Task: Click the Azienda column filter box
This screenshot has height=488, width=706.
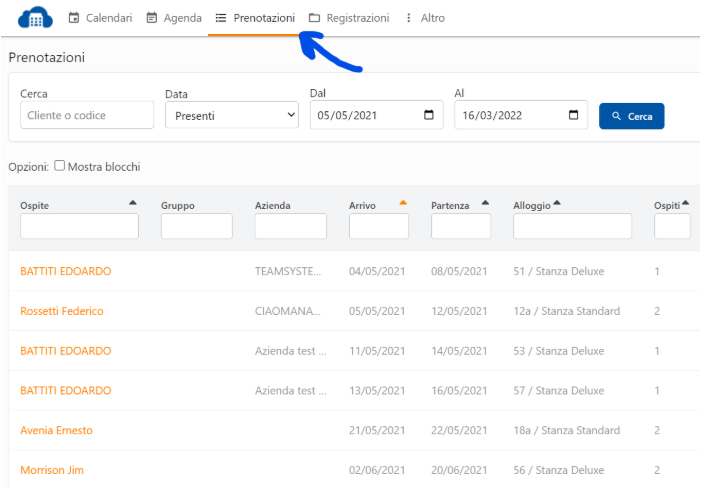Action: pyautogui.click(x=290, y=227)
